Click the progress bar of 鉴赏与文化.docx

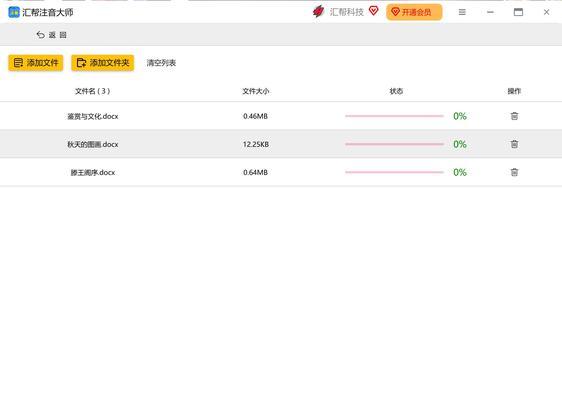click(394, 116)
